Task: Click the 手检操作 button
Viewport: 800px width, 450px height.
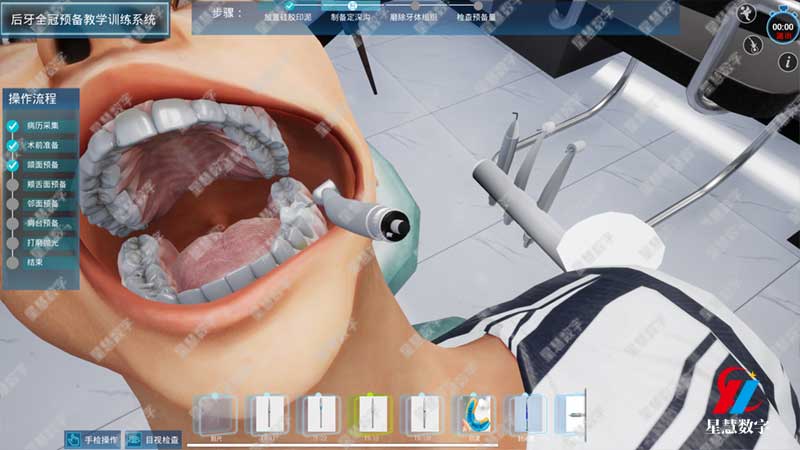Action: (x=93, y=439)
